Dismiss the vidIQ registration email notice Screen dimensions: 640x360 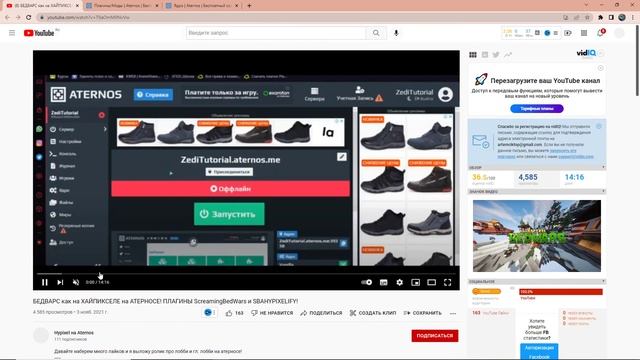(599, 127)
